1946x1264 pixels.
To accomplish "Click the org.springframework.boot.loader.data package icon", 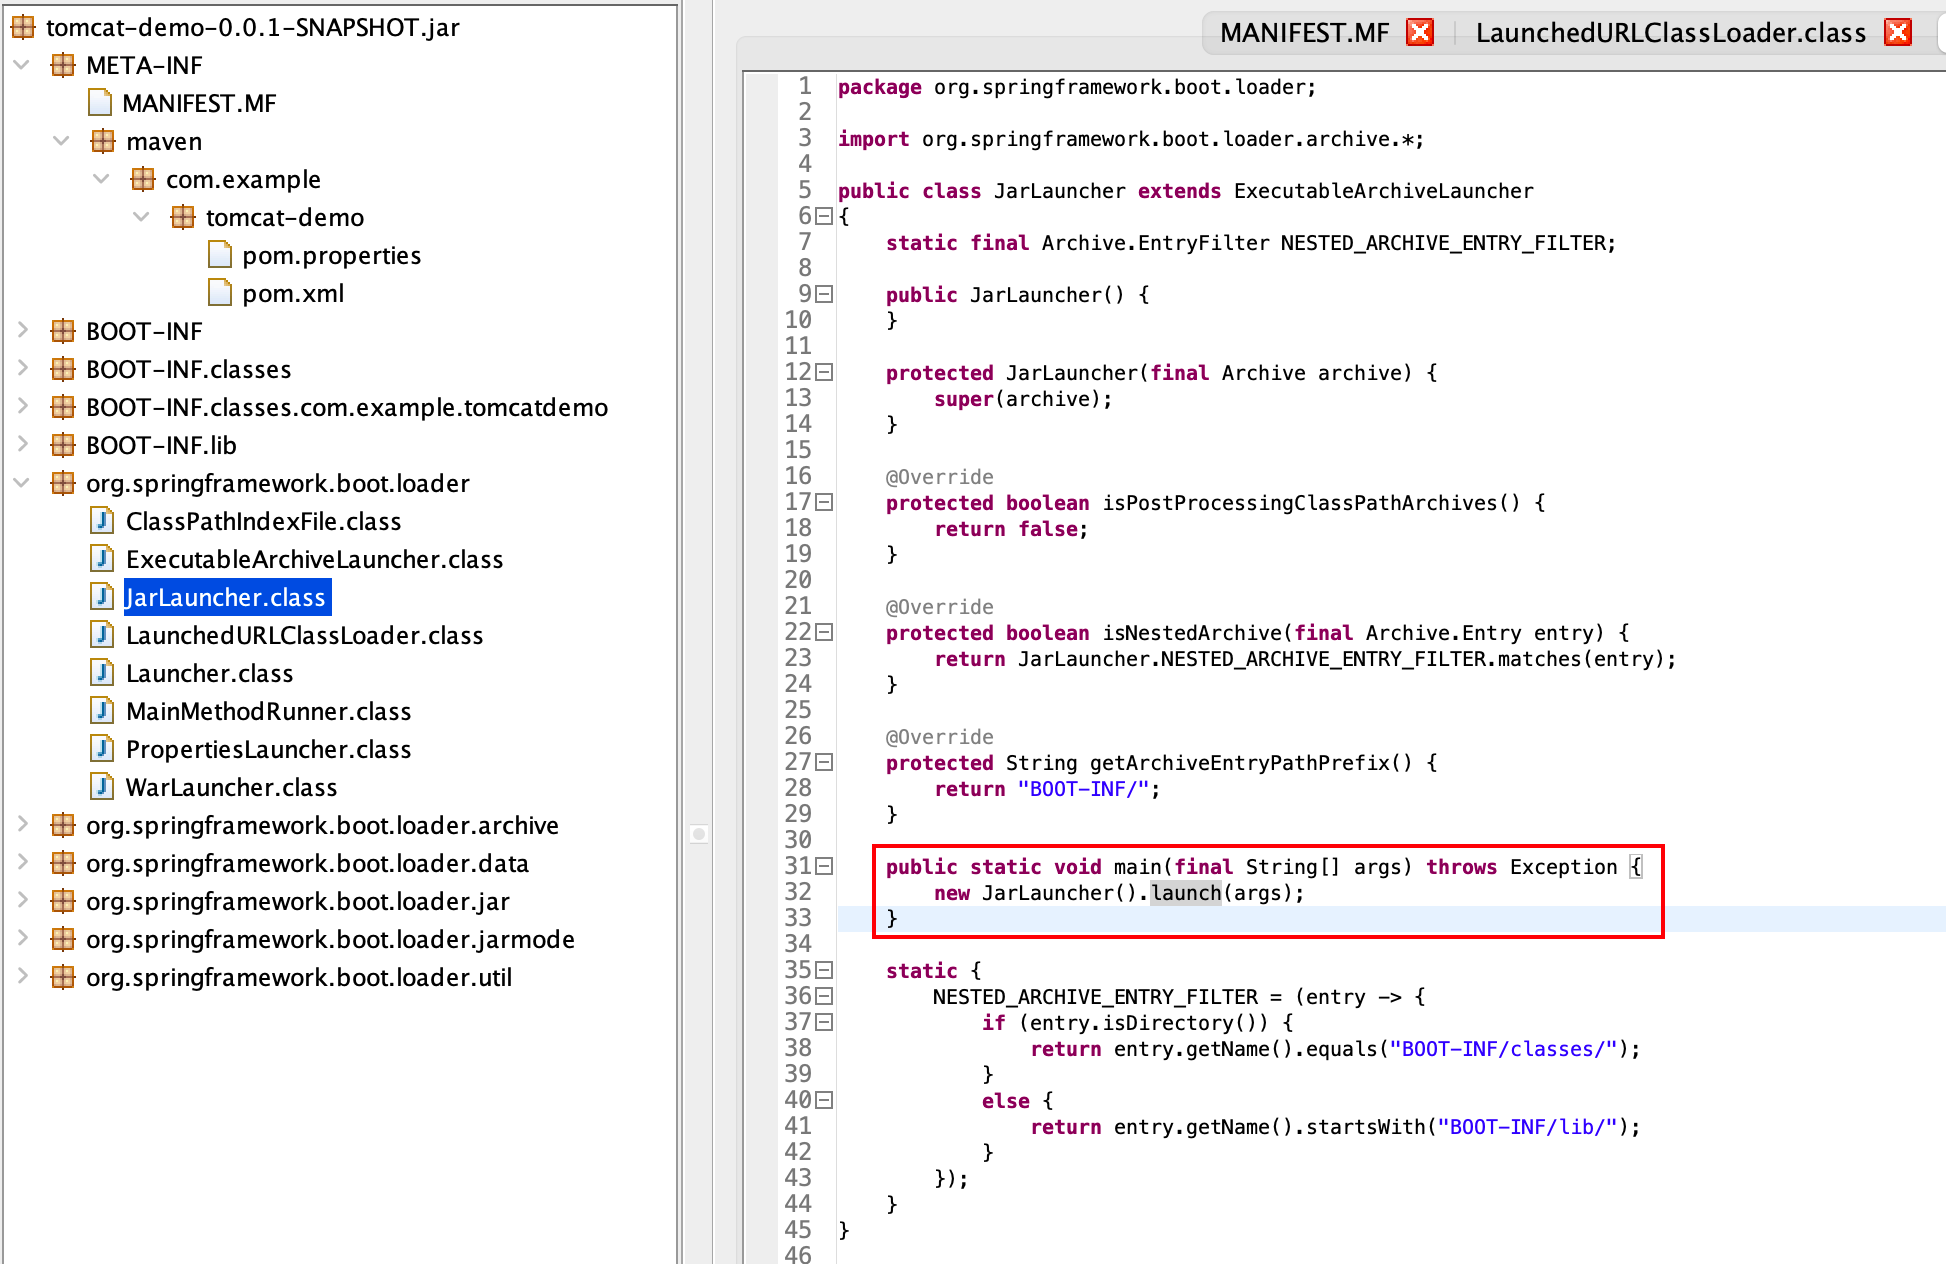I will click(x=63, y=863).
